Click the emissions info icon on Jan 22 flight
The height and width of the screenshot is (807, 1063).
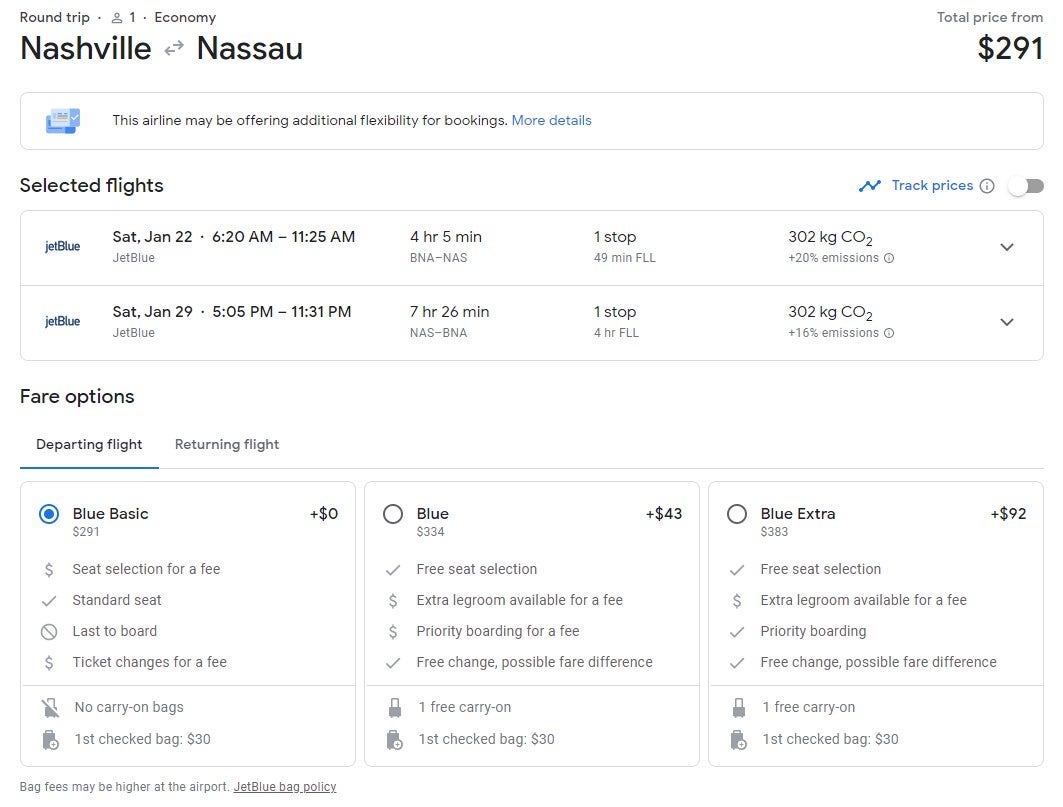coord(889,258)
